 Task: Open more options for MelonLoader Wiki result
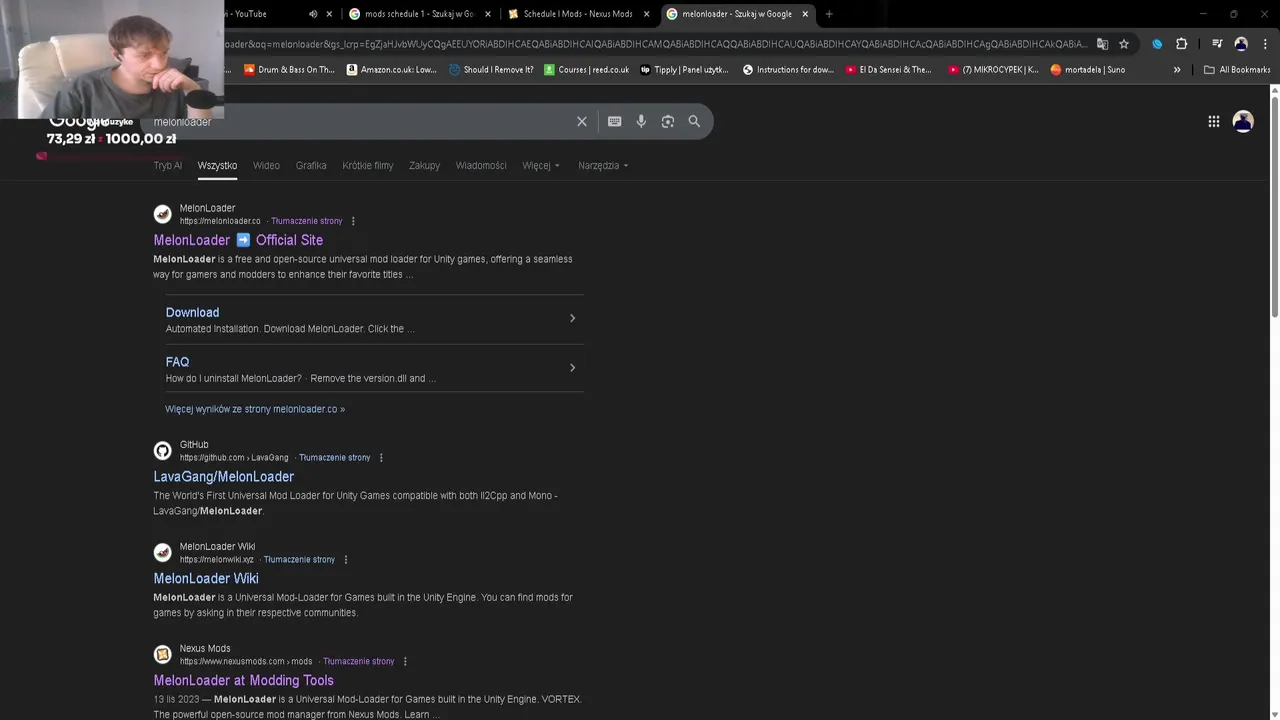[x=346, y=560]
